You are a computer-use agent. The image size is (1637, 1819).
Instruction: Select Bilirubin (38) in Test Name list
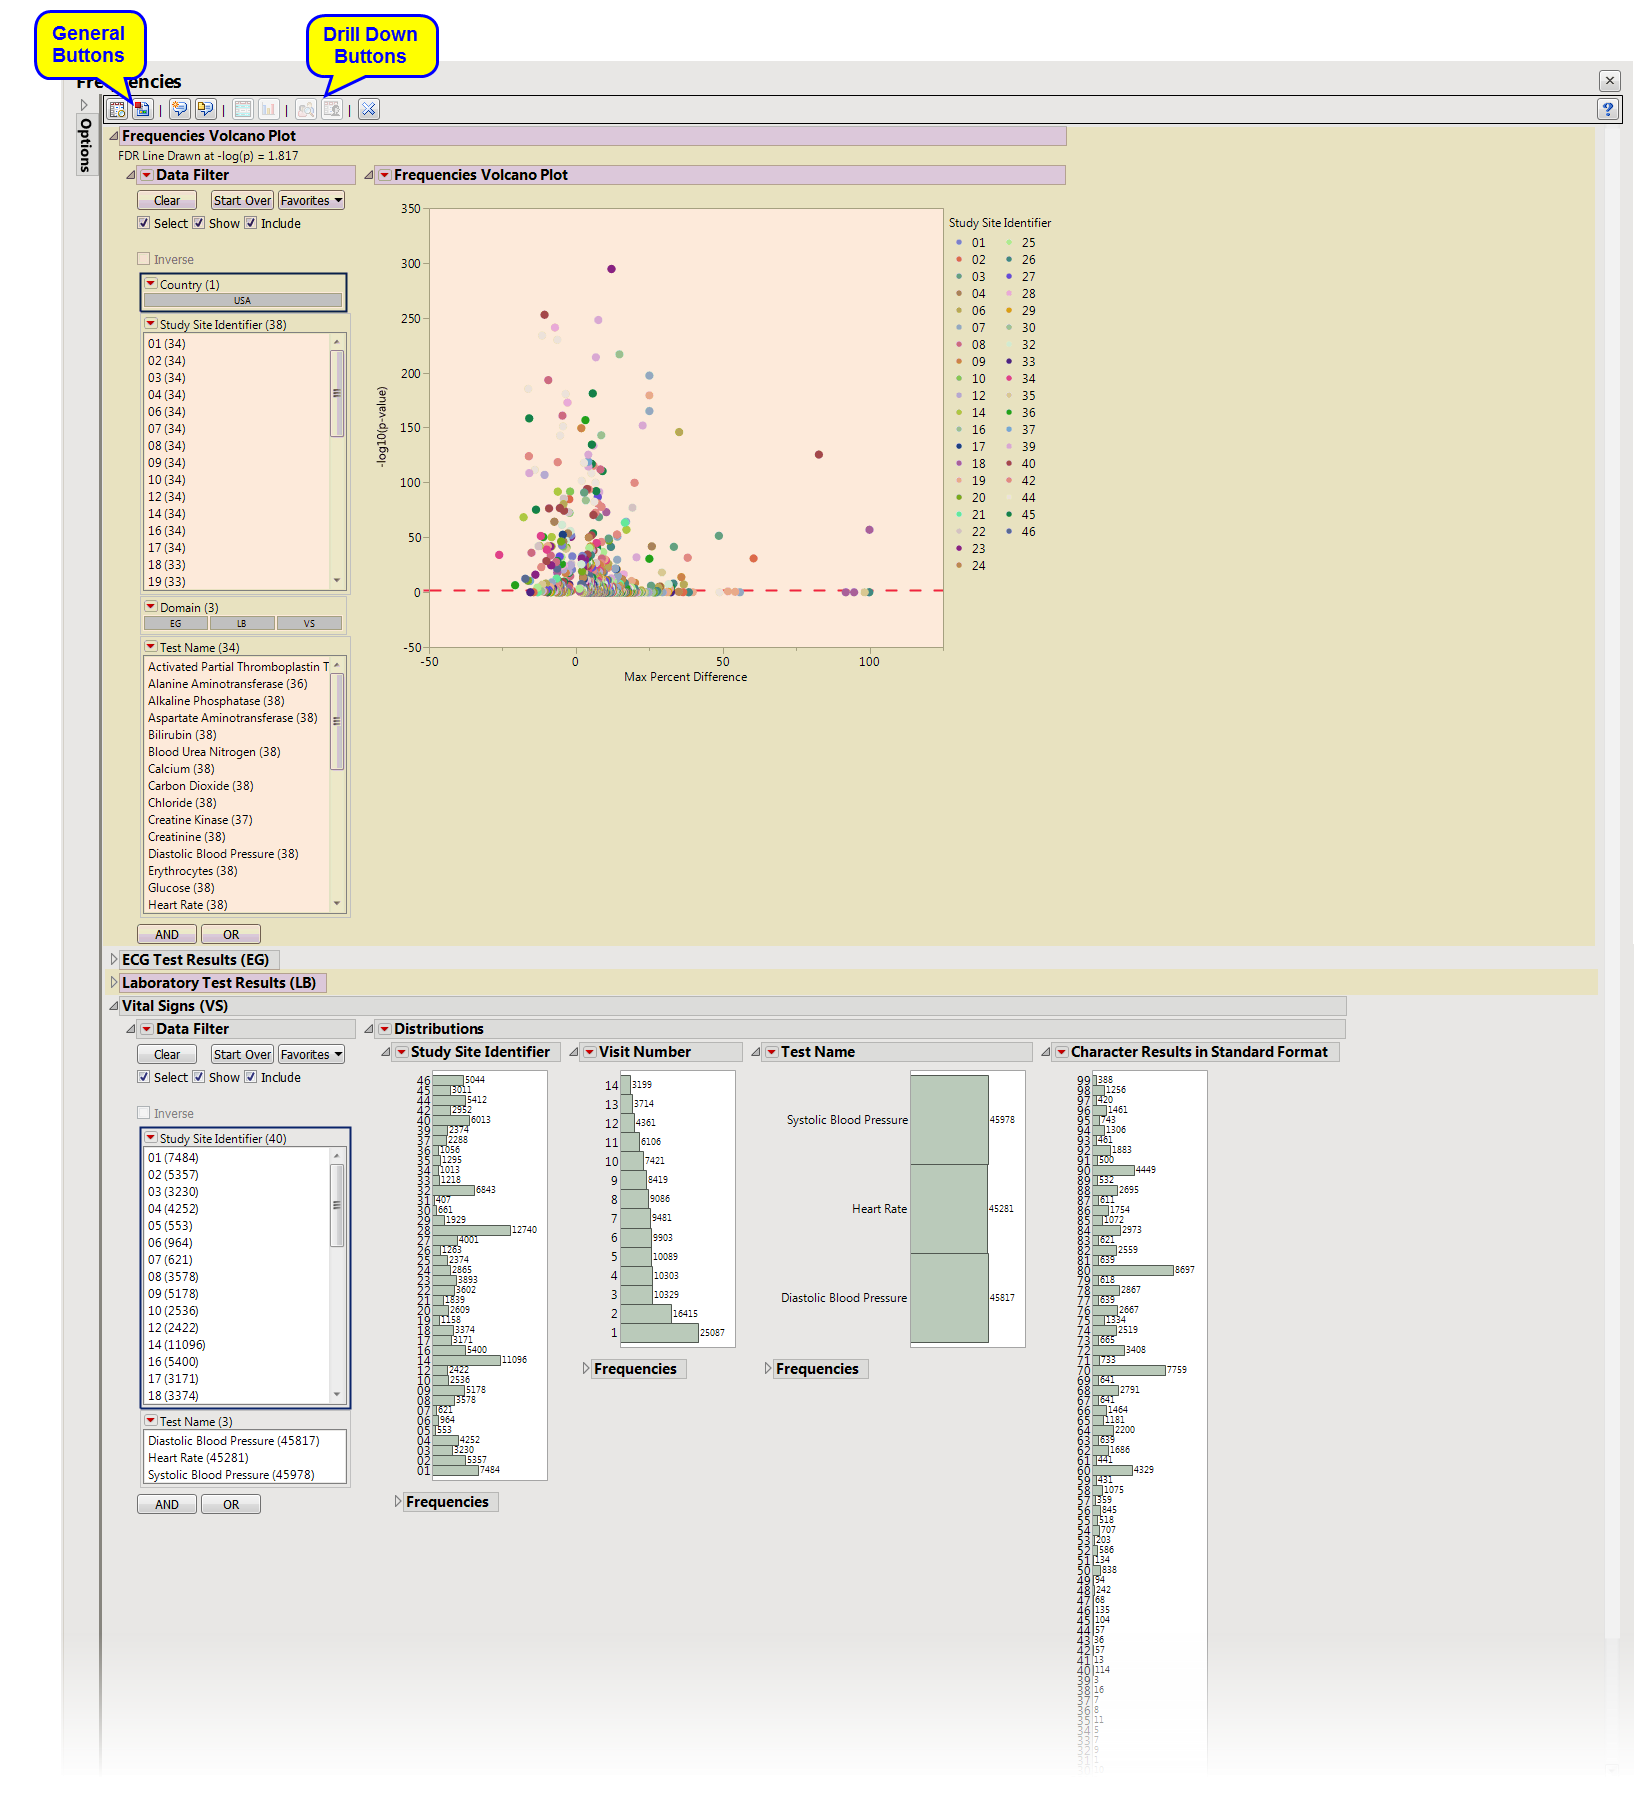point(182,735)
